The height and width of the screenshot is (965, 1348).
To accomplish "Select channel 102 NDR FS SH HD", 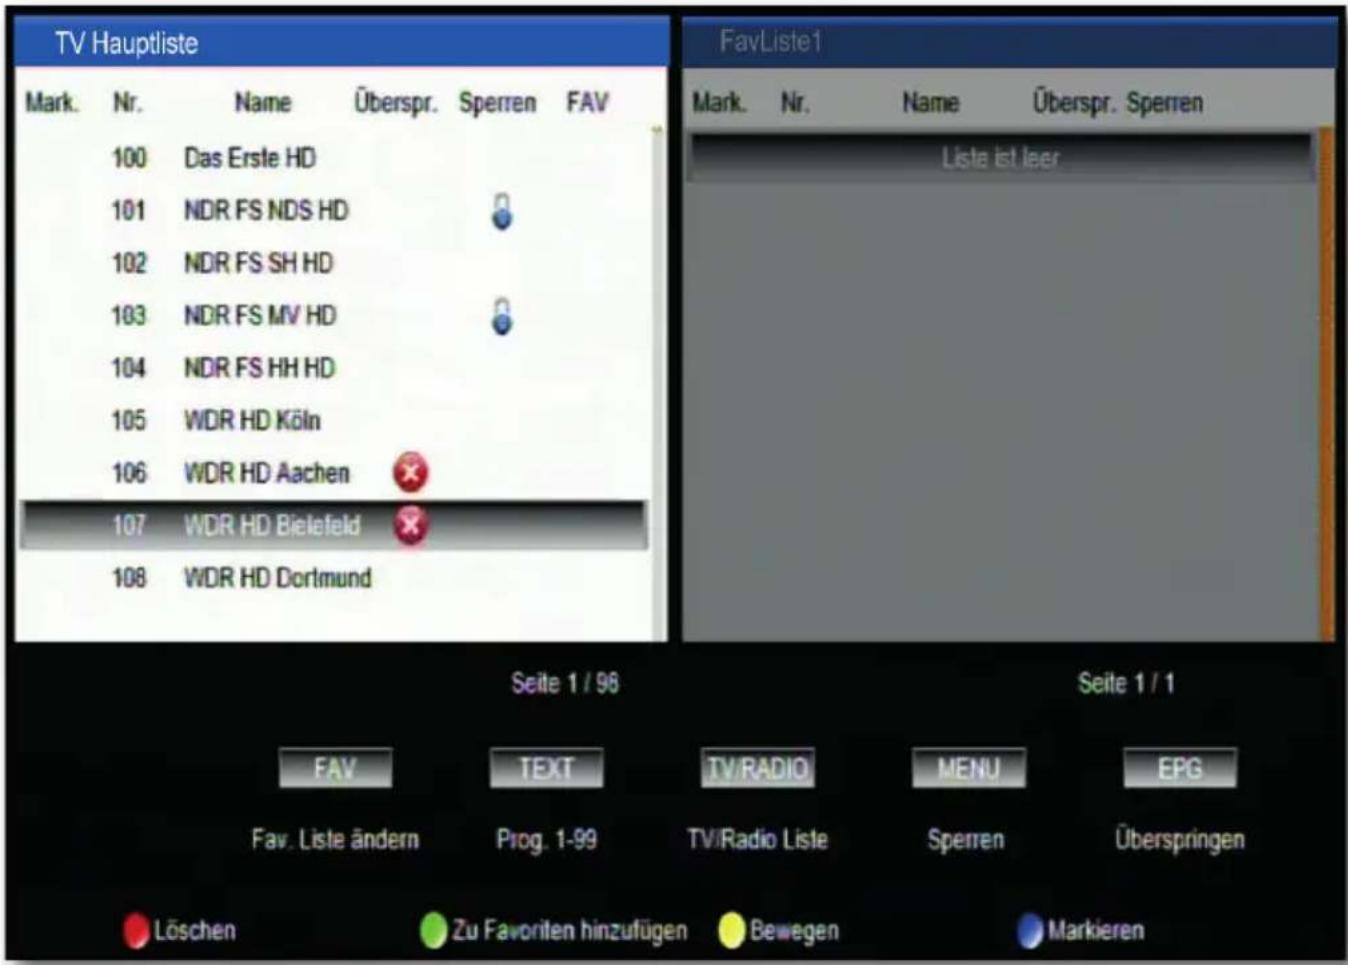I will pos(334,263).
